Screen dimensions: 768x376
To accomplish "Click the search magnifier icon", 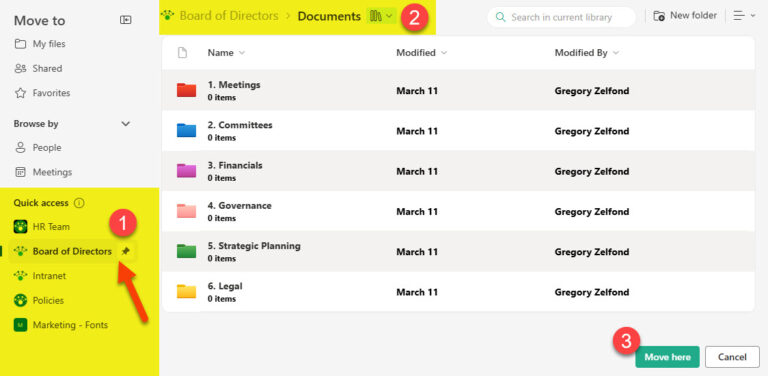I will click(x=500, y=17).
